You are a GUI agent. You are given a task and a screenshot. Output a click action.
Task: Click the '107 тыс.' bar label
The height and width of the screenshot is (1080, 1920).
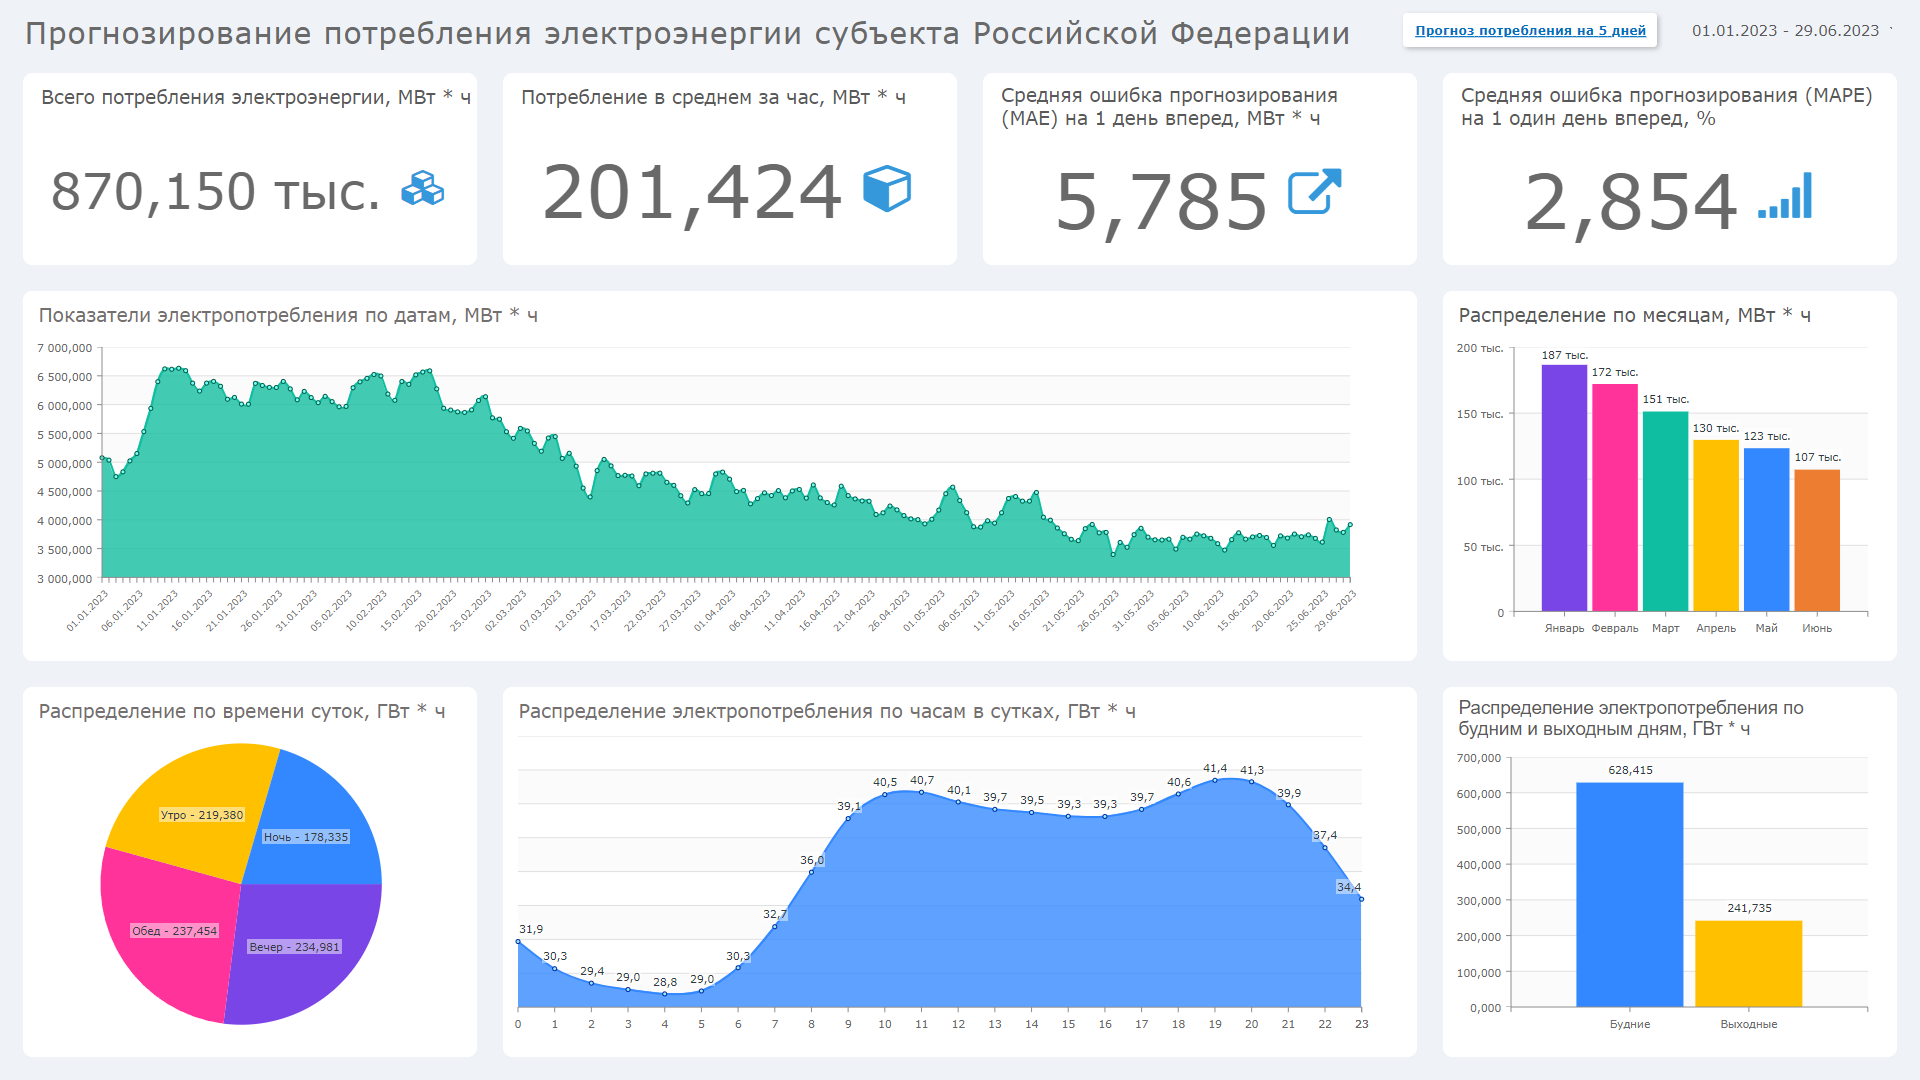(x=1817, y=457)
